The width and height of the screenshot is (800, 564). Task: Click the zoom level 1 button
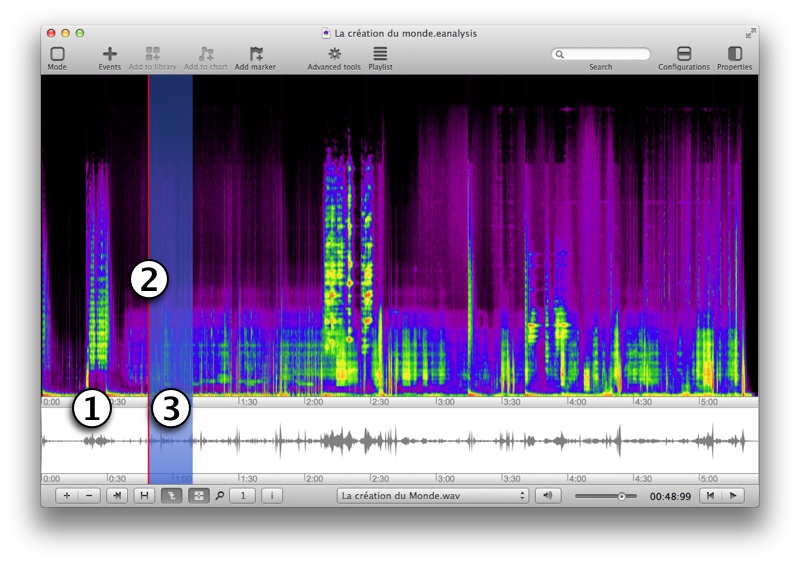click(243, 496)
